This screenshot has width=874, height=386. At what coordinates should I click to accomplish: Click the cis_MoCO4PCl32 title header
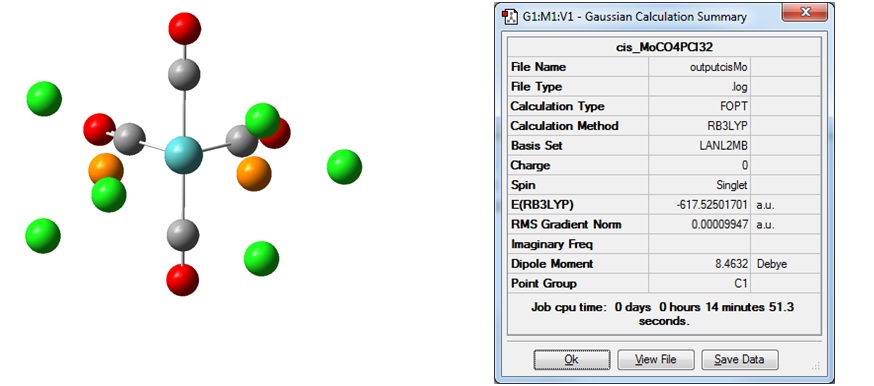tap(664, 47)
